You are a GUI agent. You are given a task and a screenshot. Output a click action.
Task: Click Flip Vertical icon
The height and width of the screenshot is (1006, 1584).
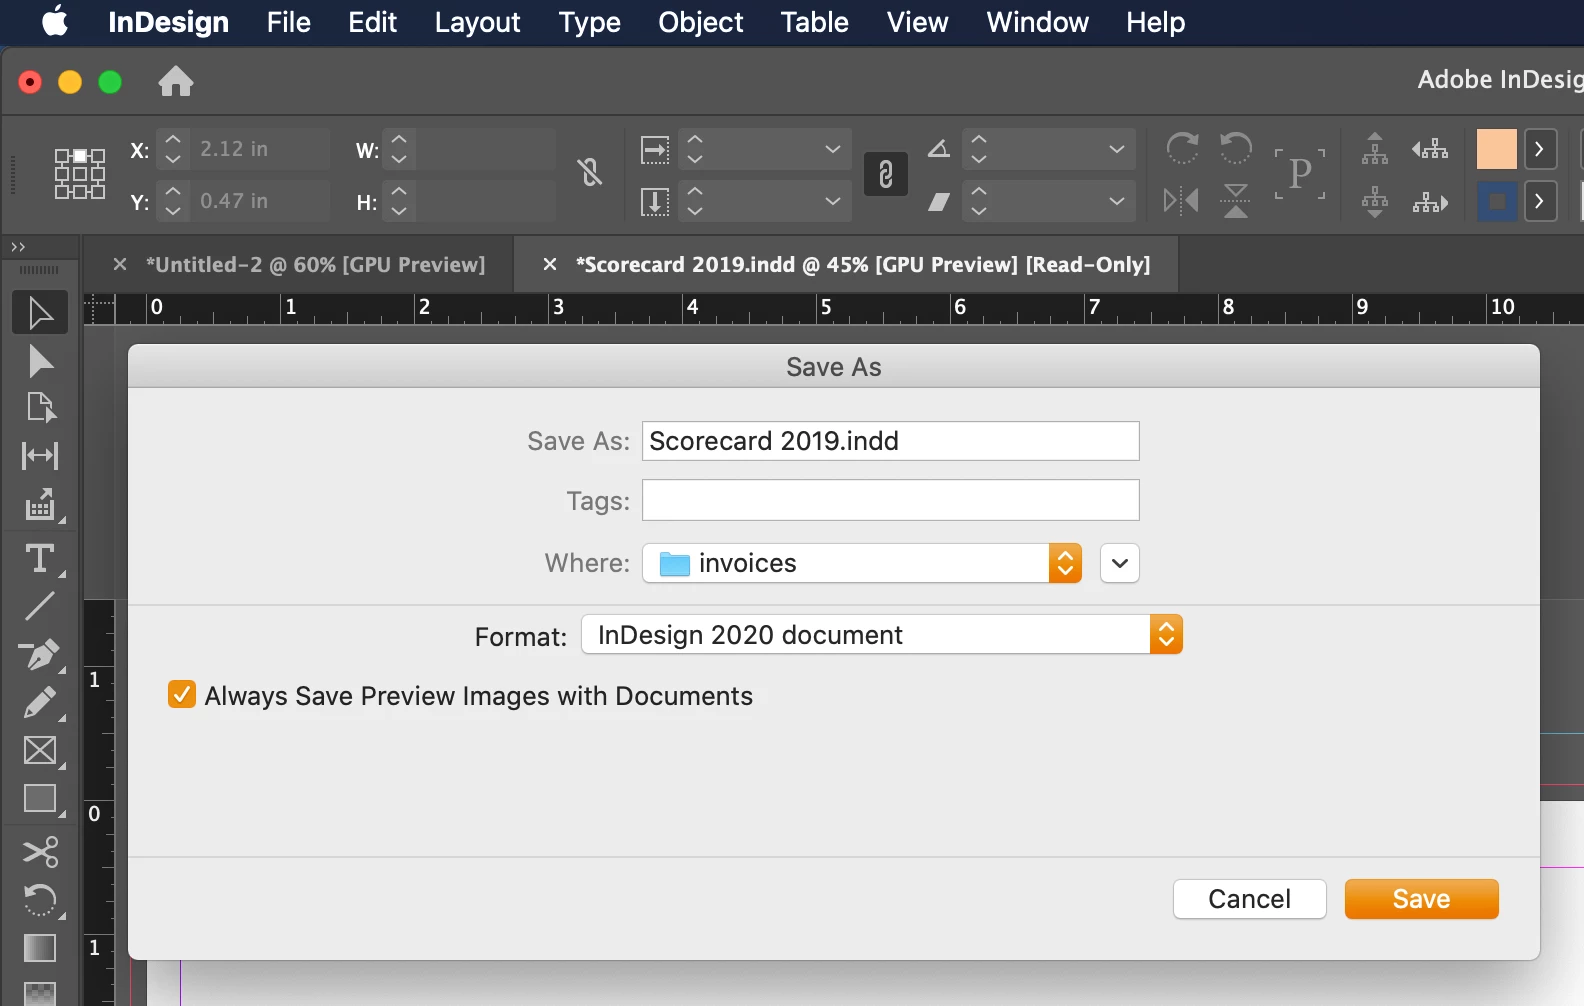(1236, 201)
